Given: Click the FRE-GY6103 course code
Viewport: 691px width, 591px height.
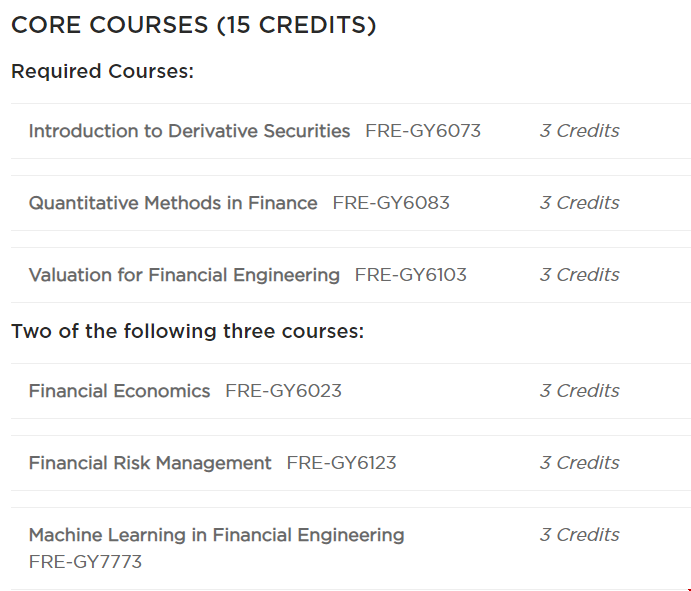Looking at the screenshot, I should tap(411, 275).
